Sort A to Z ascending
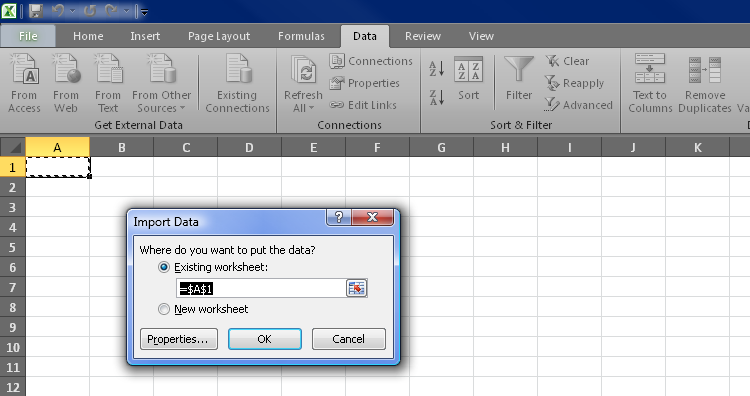 pyautogui.click(x=437, y=69)
